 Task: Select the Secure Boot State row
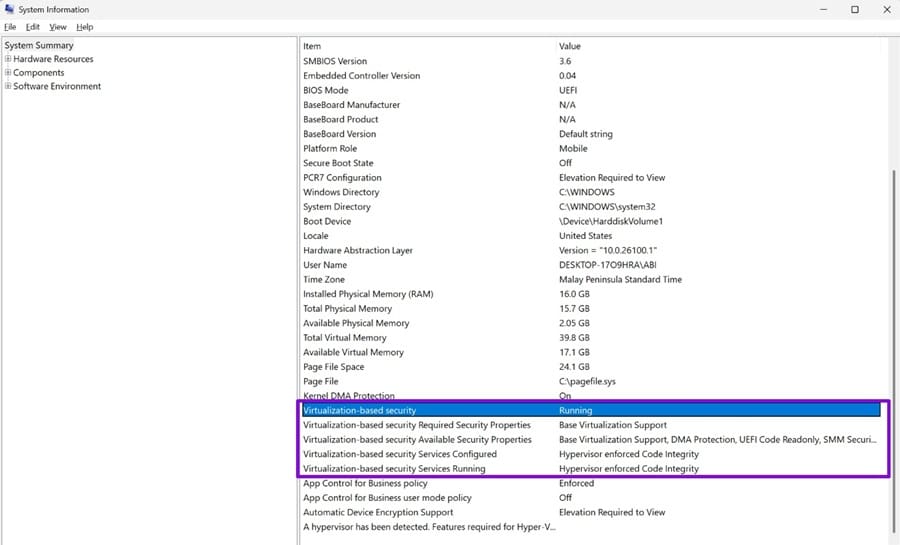click(x=591, y=163)
